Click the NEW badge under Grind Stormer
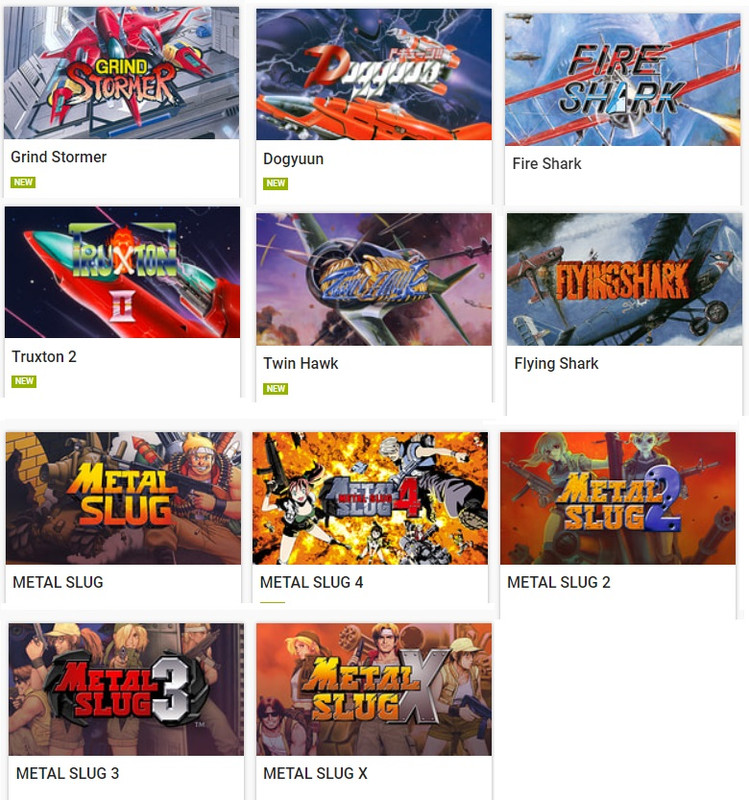 [23, 182]
